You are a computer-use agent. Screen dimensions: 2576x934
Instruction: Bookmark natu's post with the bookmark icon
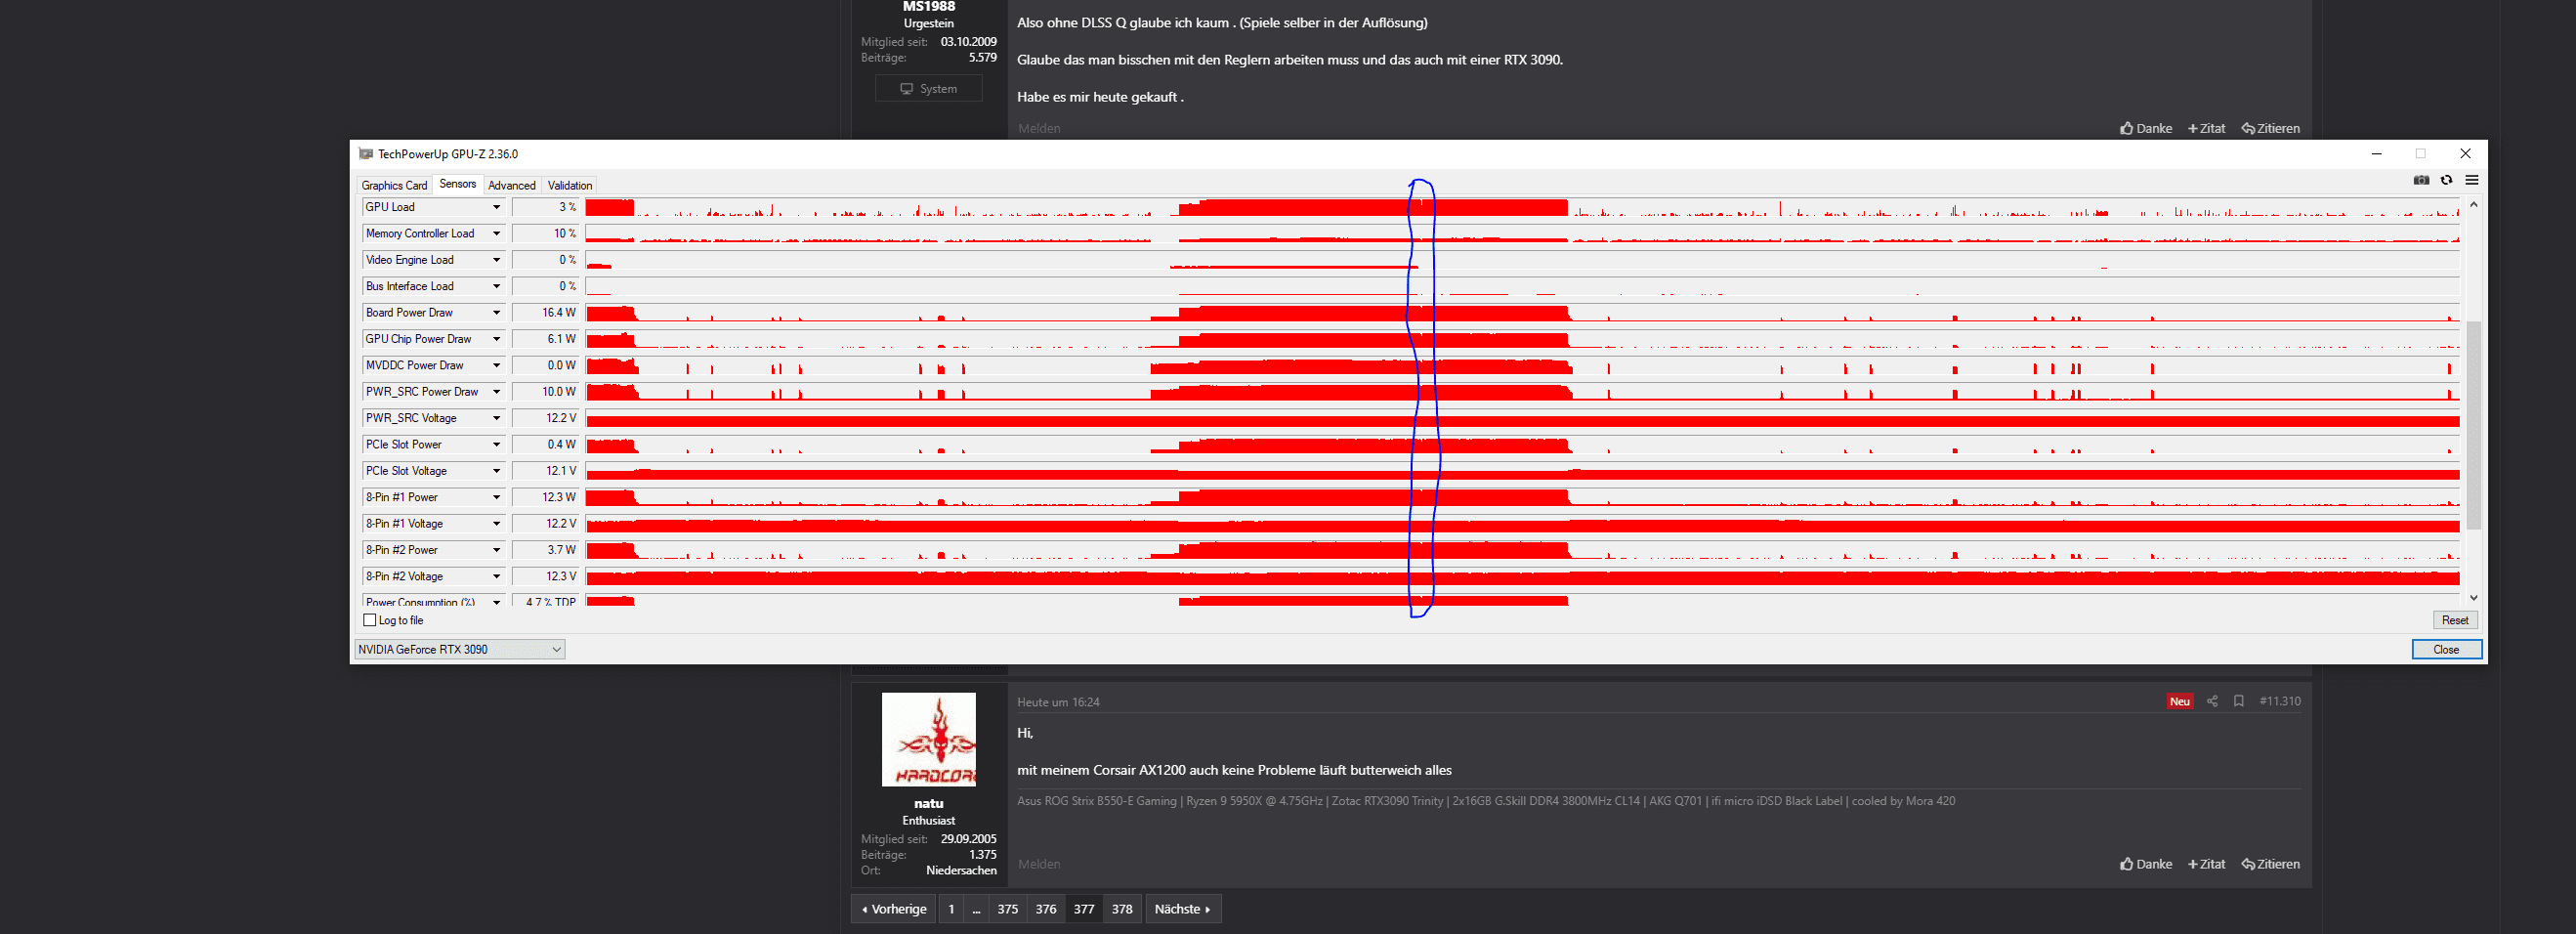(x=2239, y=701)
